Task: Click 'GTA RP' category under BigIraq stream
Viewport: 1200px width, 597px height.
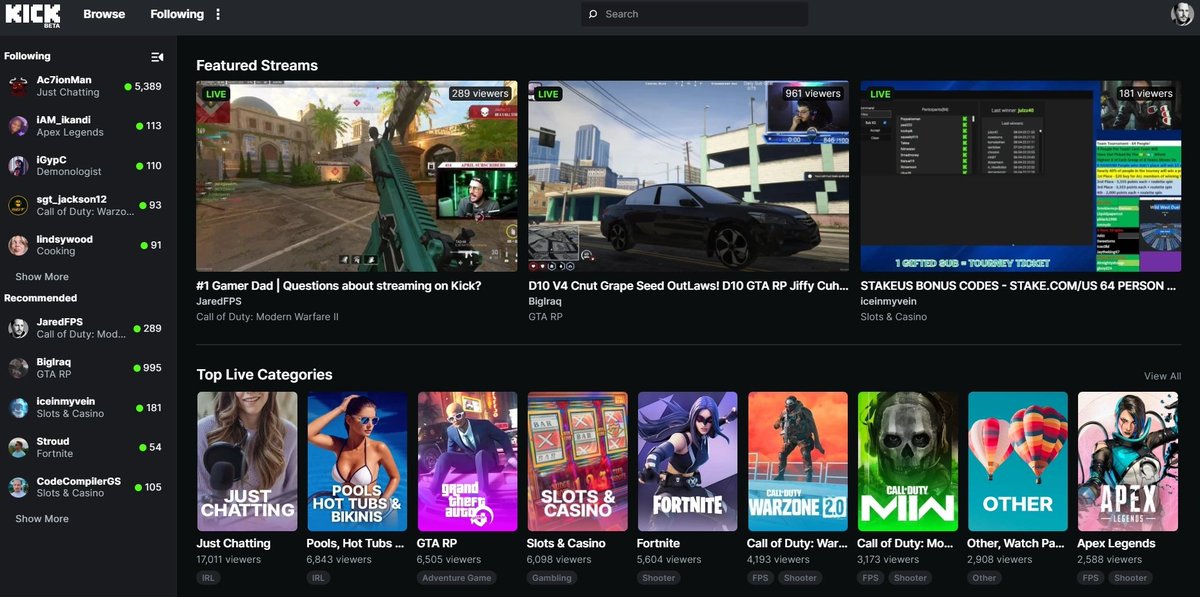Action: click(545, 317)
